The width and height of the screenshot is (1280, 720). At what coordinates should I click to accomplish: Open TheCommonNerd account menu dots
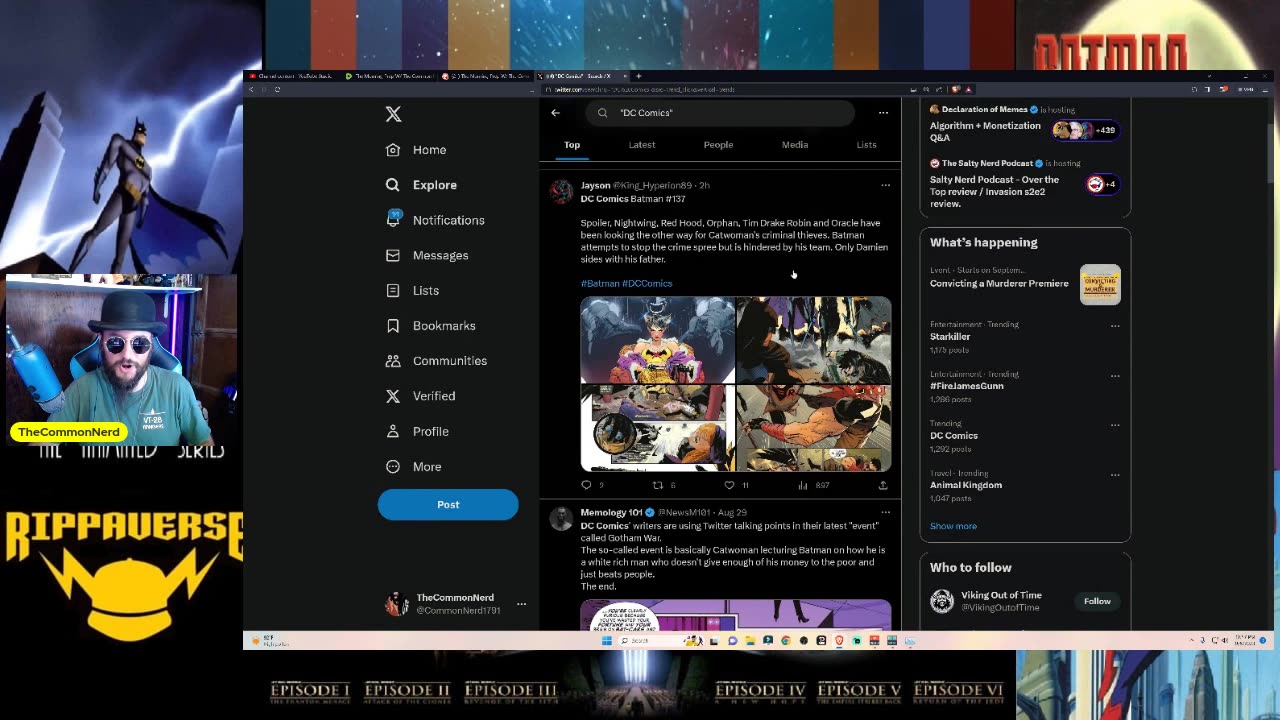tap(521, 604)
